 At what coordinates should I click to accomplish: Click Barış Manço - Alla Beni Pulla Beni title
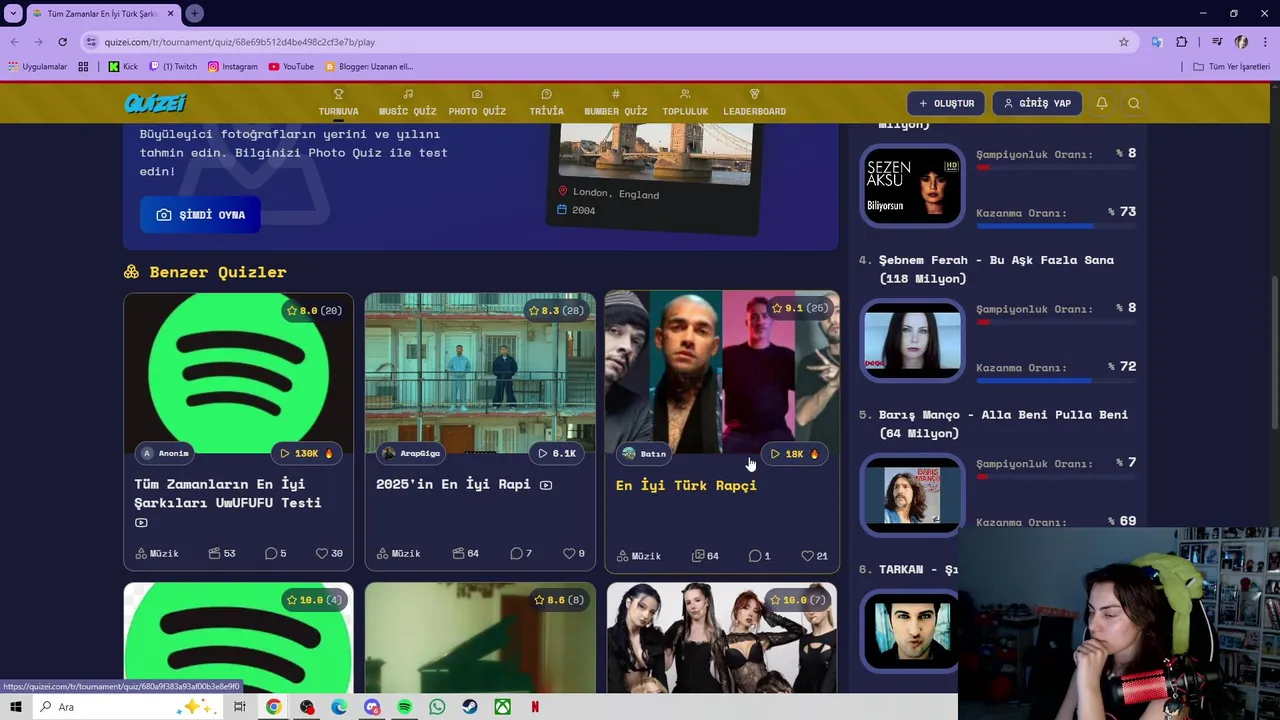1003,424
